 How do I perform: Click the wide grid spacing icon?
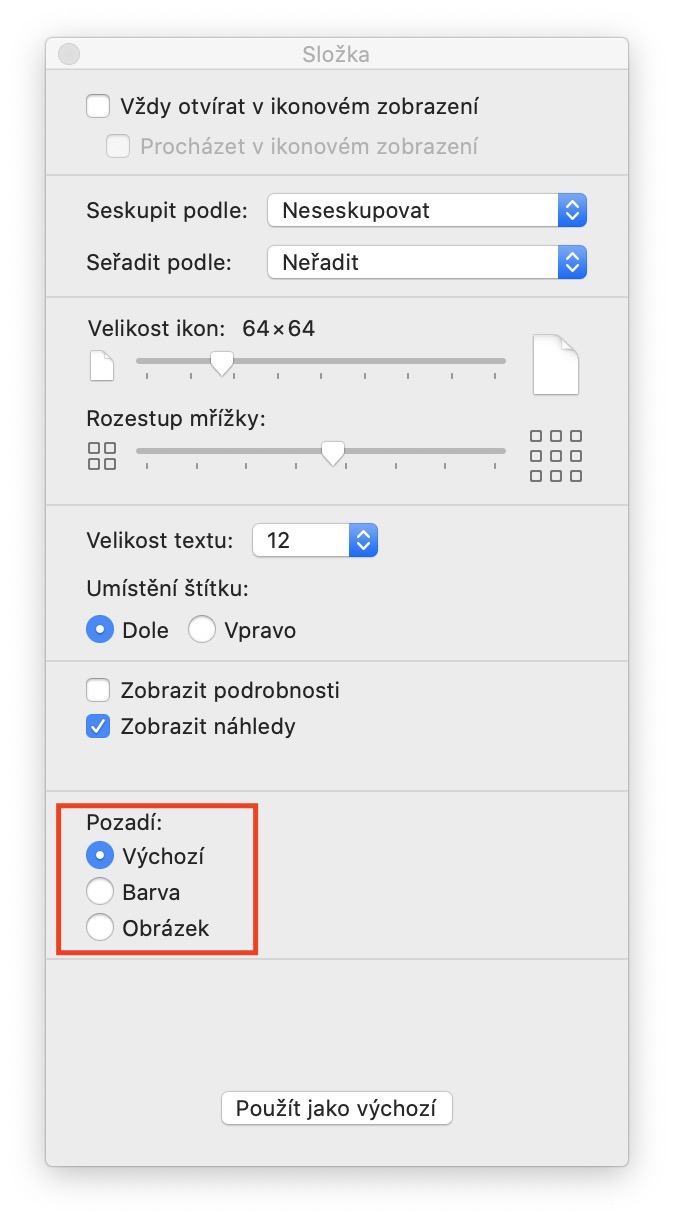click(x=556, y=456)
